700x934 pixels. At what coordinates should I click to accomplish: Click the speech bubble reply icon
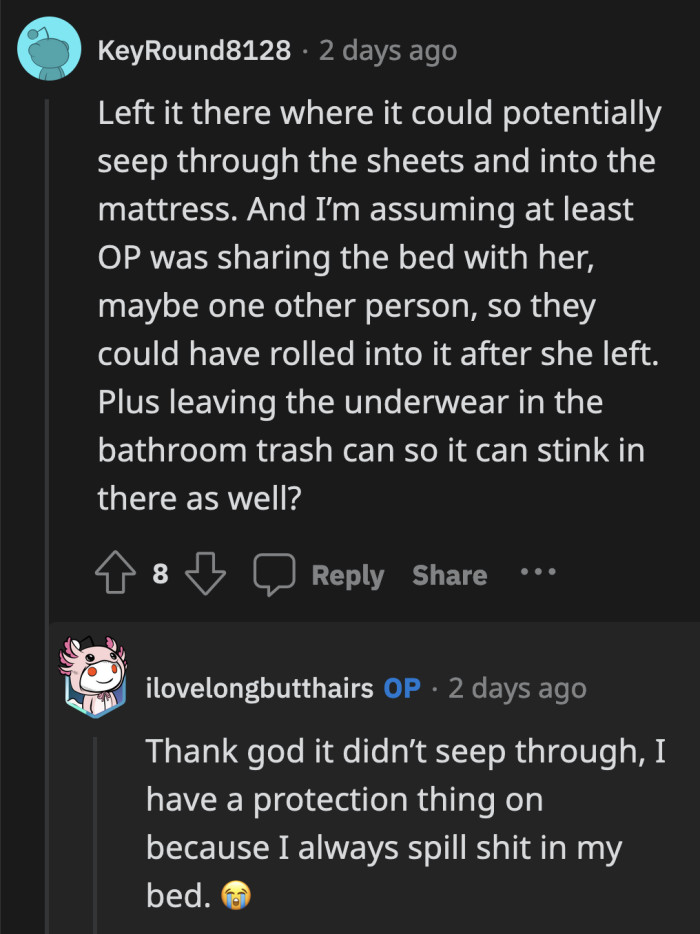271,574
